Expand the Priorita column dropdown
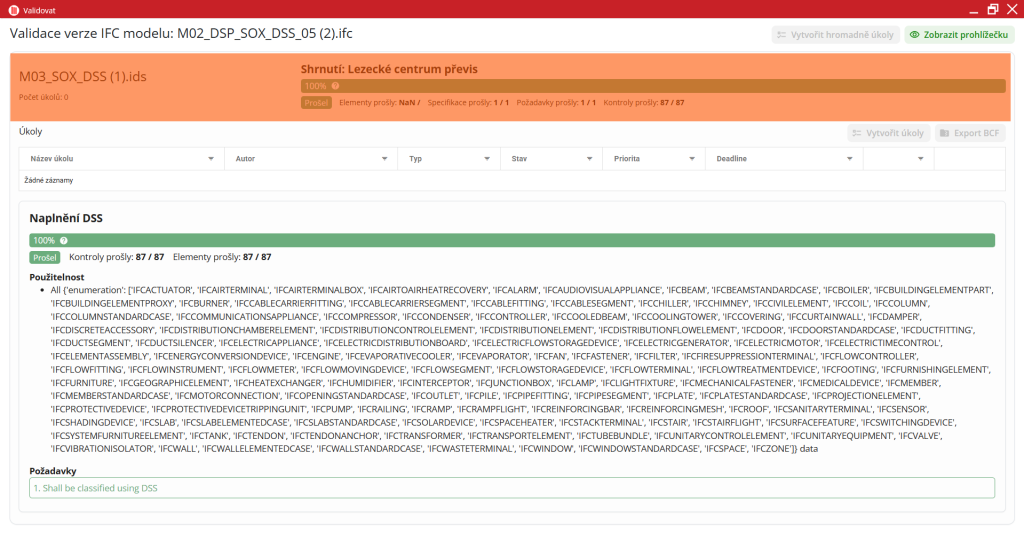Viewport: 1024px width, 549px height. (692, 159)
